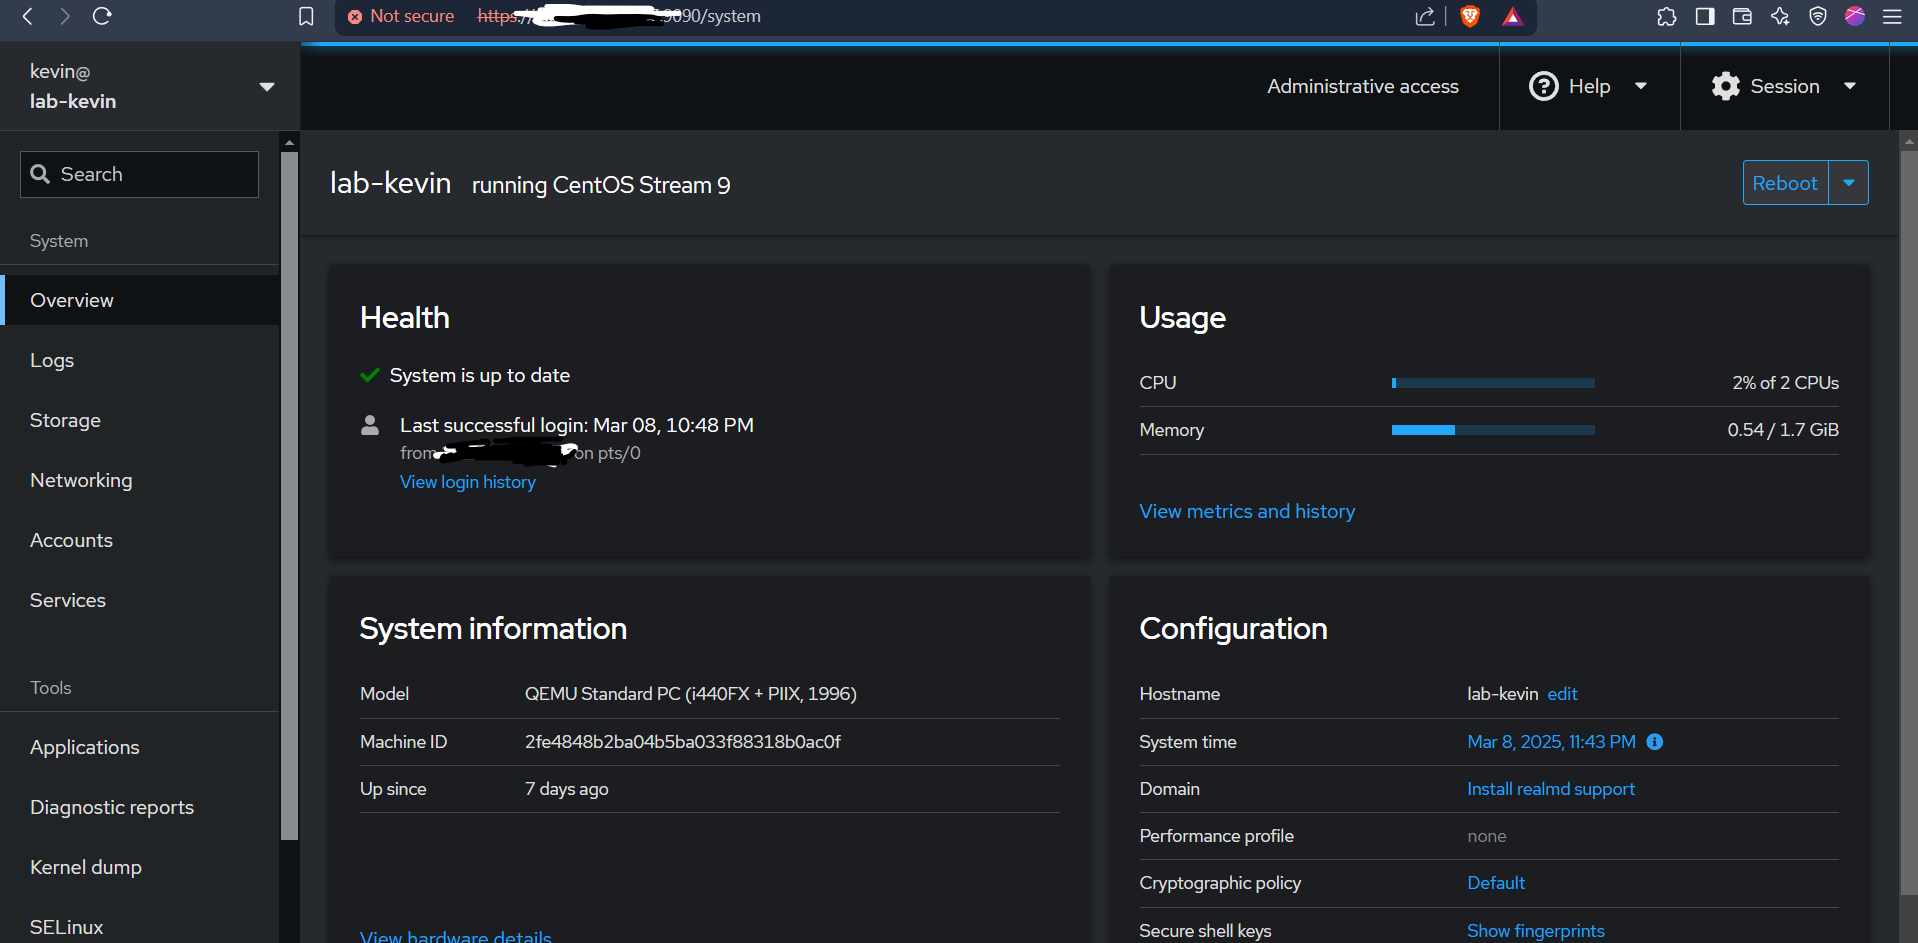Select Networking in the sidebar
Screen dimensions: 1918x943
tap(81, 481)
